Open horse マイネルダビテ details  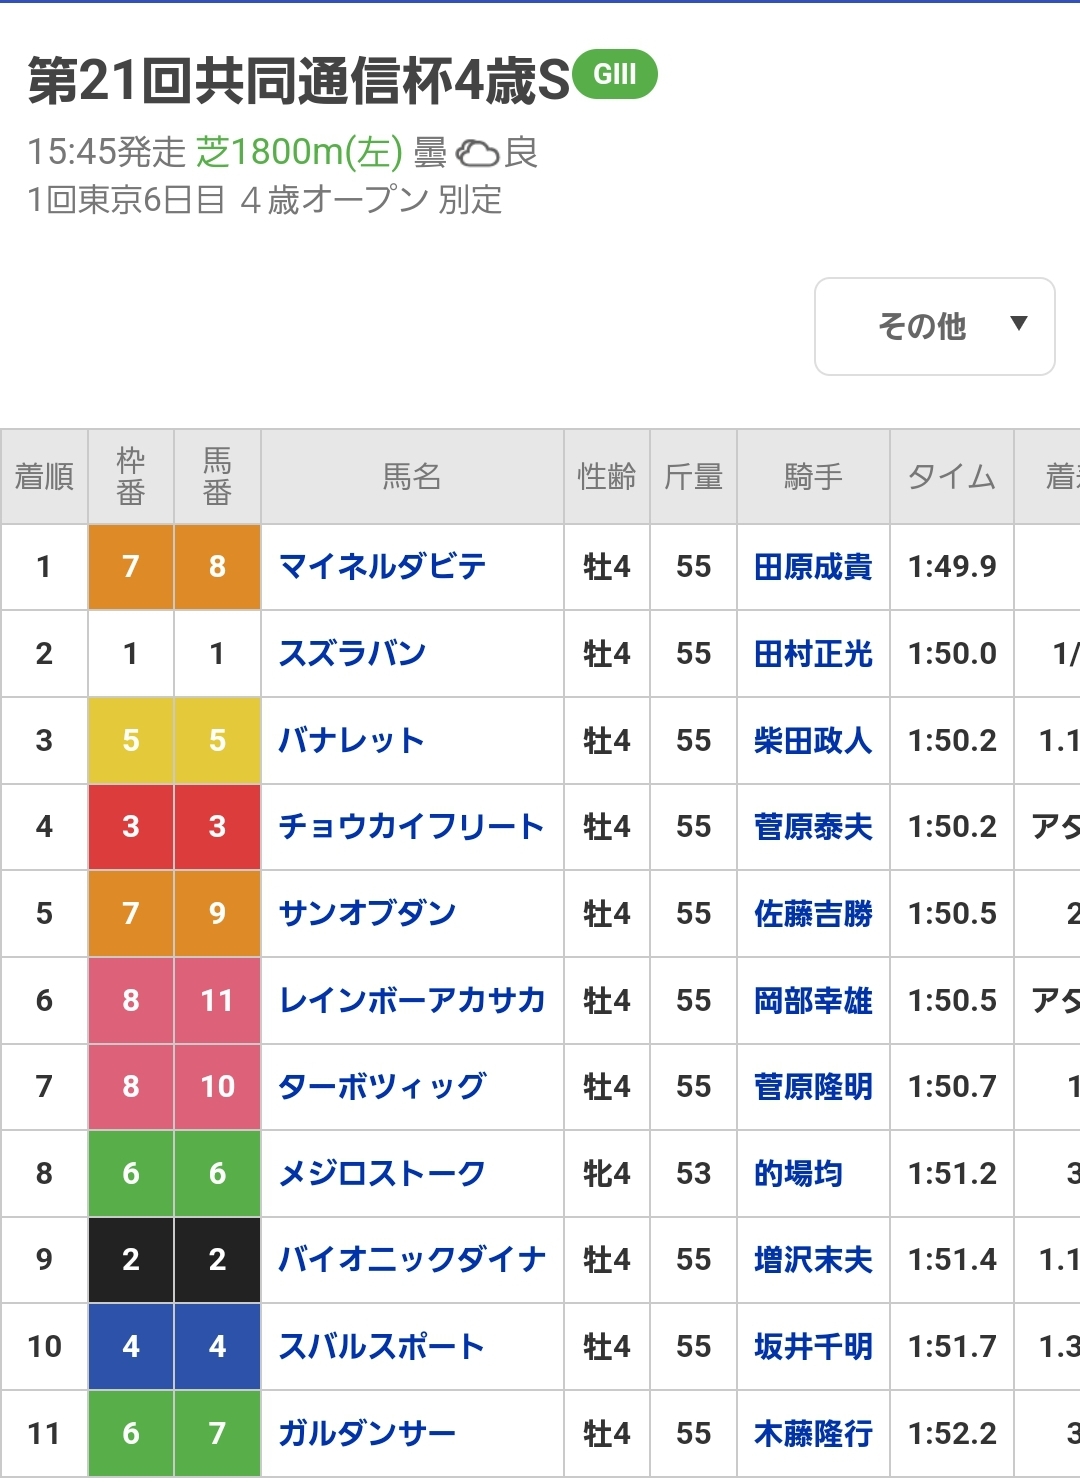click(382, 567)
